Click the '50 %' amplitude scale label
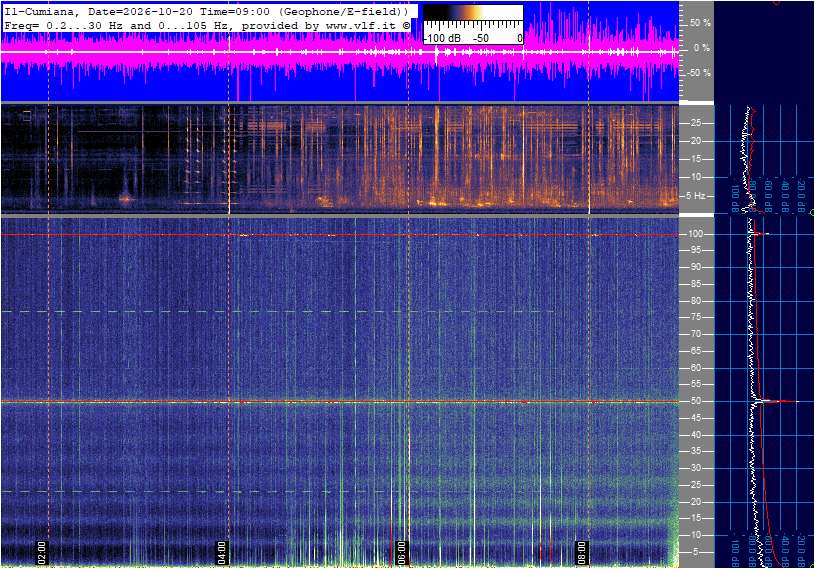 pyautogui.click(x=700, y=23)
